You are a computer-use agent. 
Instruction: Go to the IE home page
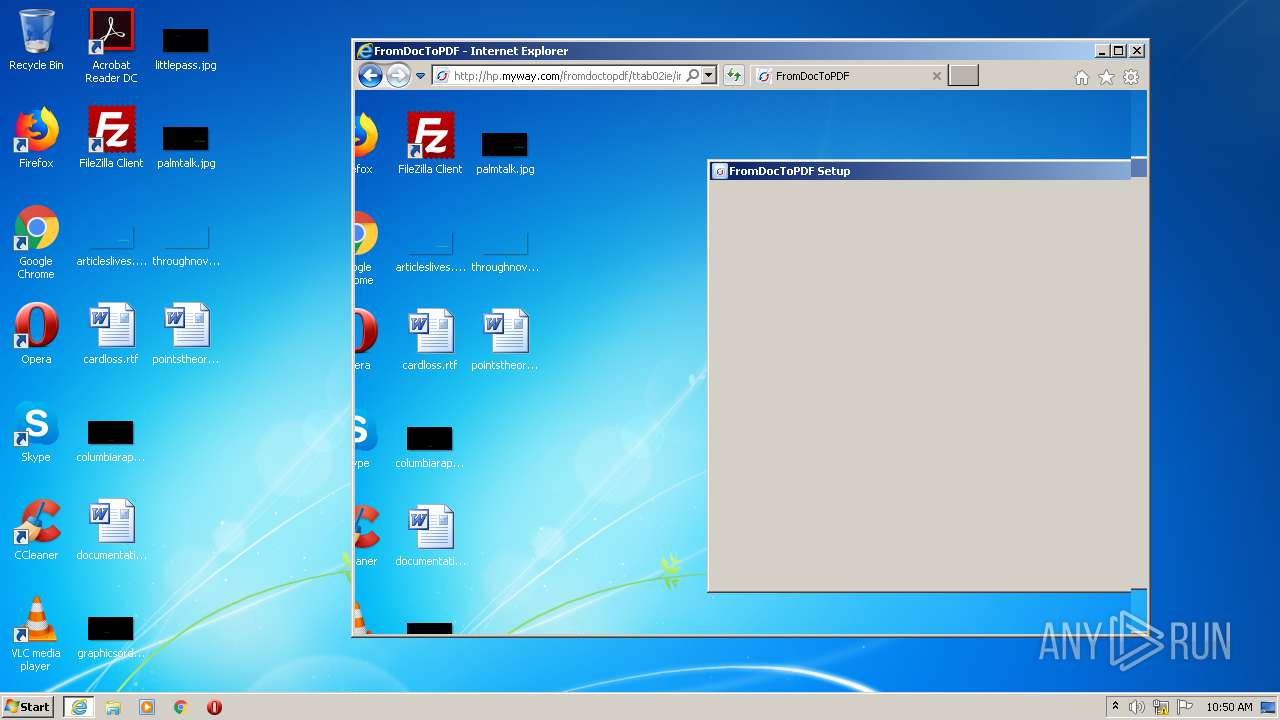[x=1081, y=77]
